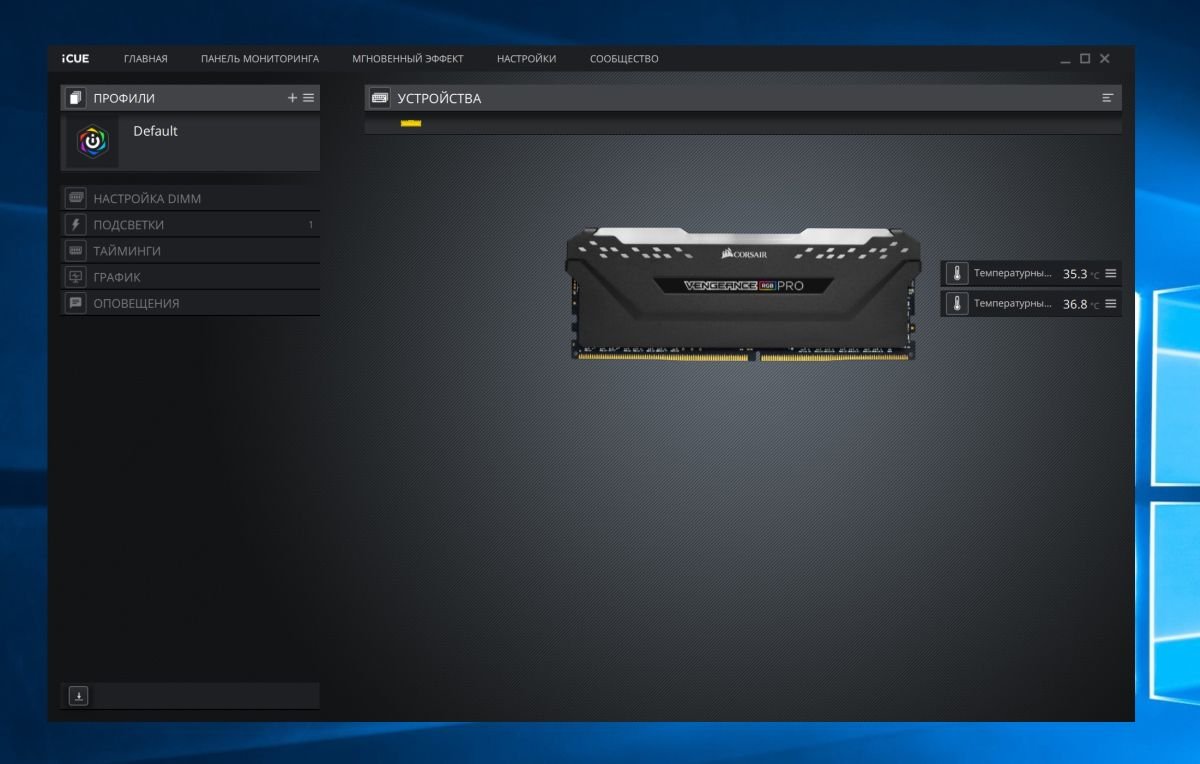Screen dimensions: 1200x764
Task: Click the УСТРОЙСТВА header label
Action: coord(439,98)
